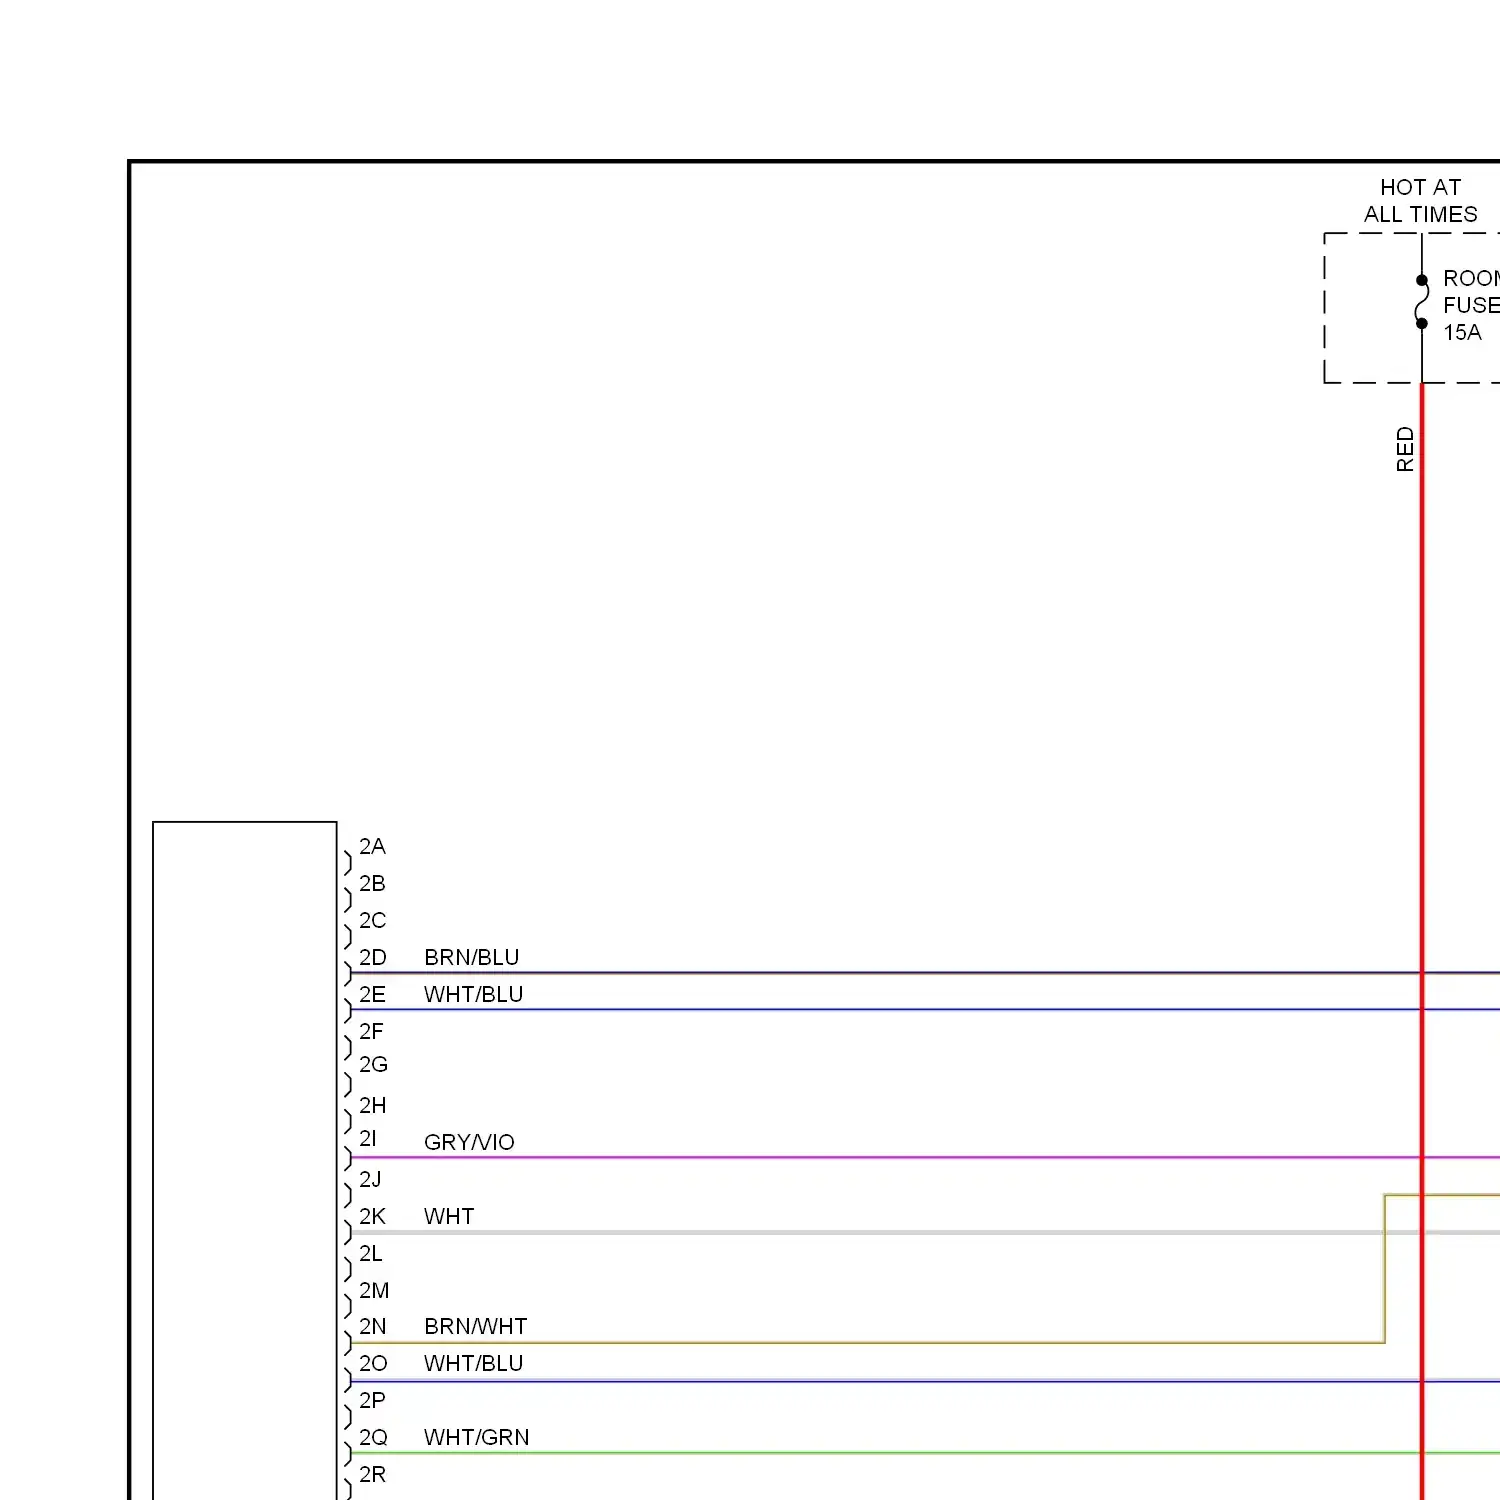Click the WHT/BLU label at pin 2E
The image size is (1500, 1500).
pos(473,994)
